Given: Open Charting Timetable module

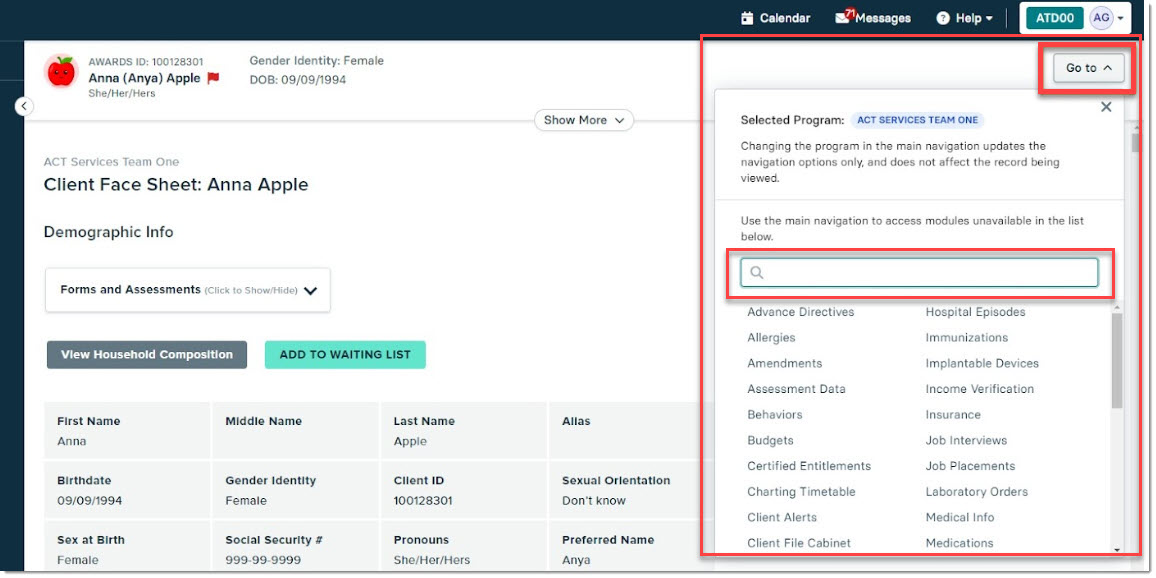Looking at the screenshot, I should click(x=801, y=492).
